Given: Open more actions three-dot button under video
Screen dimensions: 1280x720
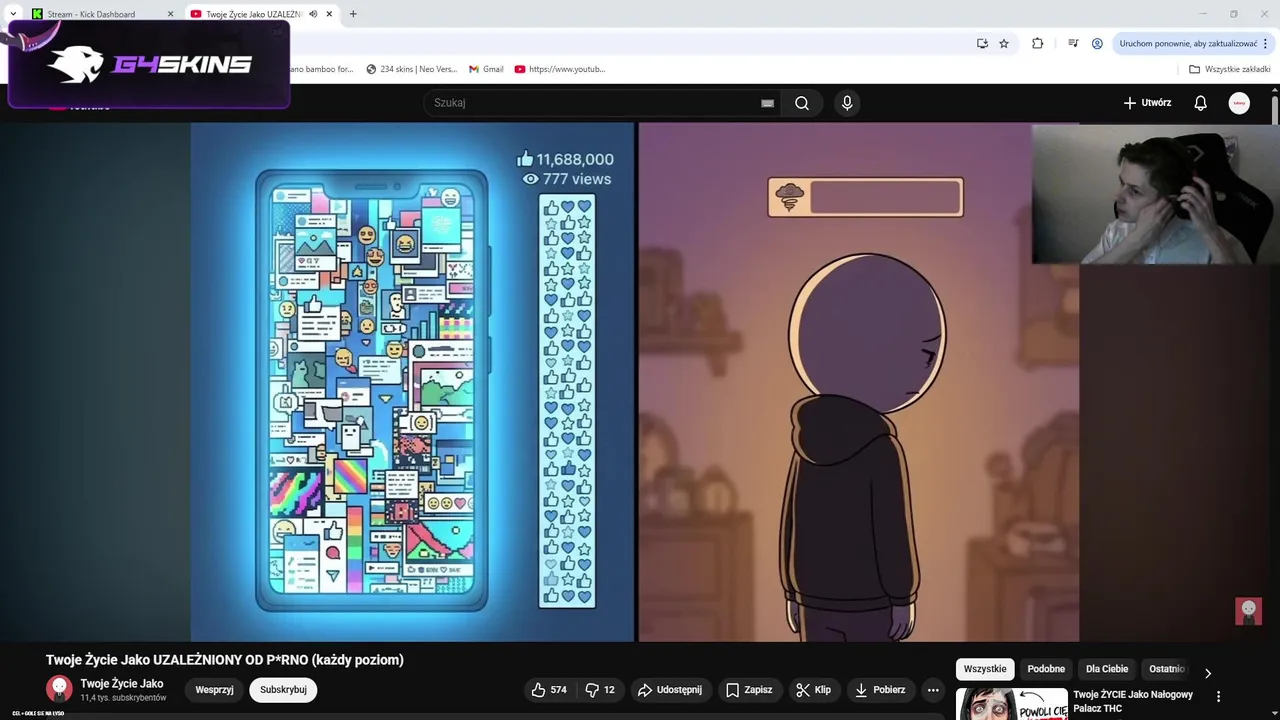Looking at the screenshot, I should 933,690.
